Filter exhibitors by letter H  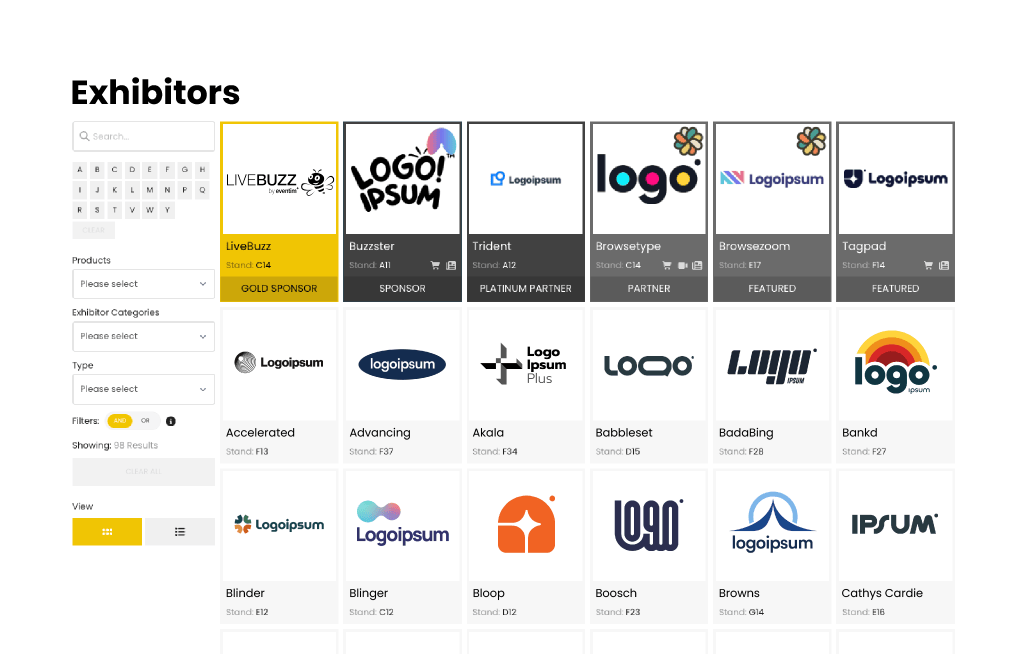pyautogui.click(x=202, y=170)
